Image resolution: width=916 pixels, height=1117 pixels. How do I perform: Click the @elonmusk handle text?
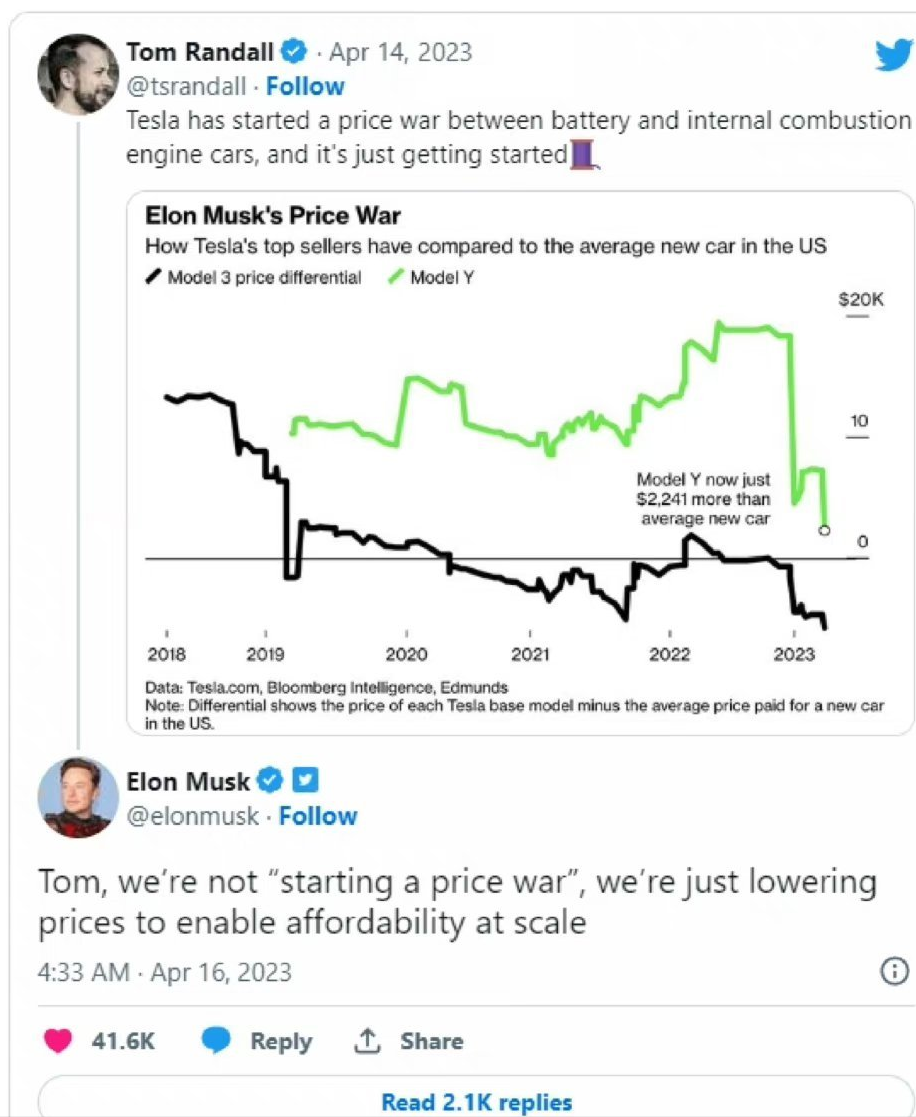click(194, 816)
